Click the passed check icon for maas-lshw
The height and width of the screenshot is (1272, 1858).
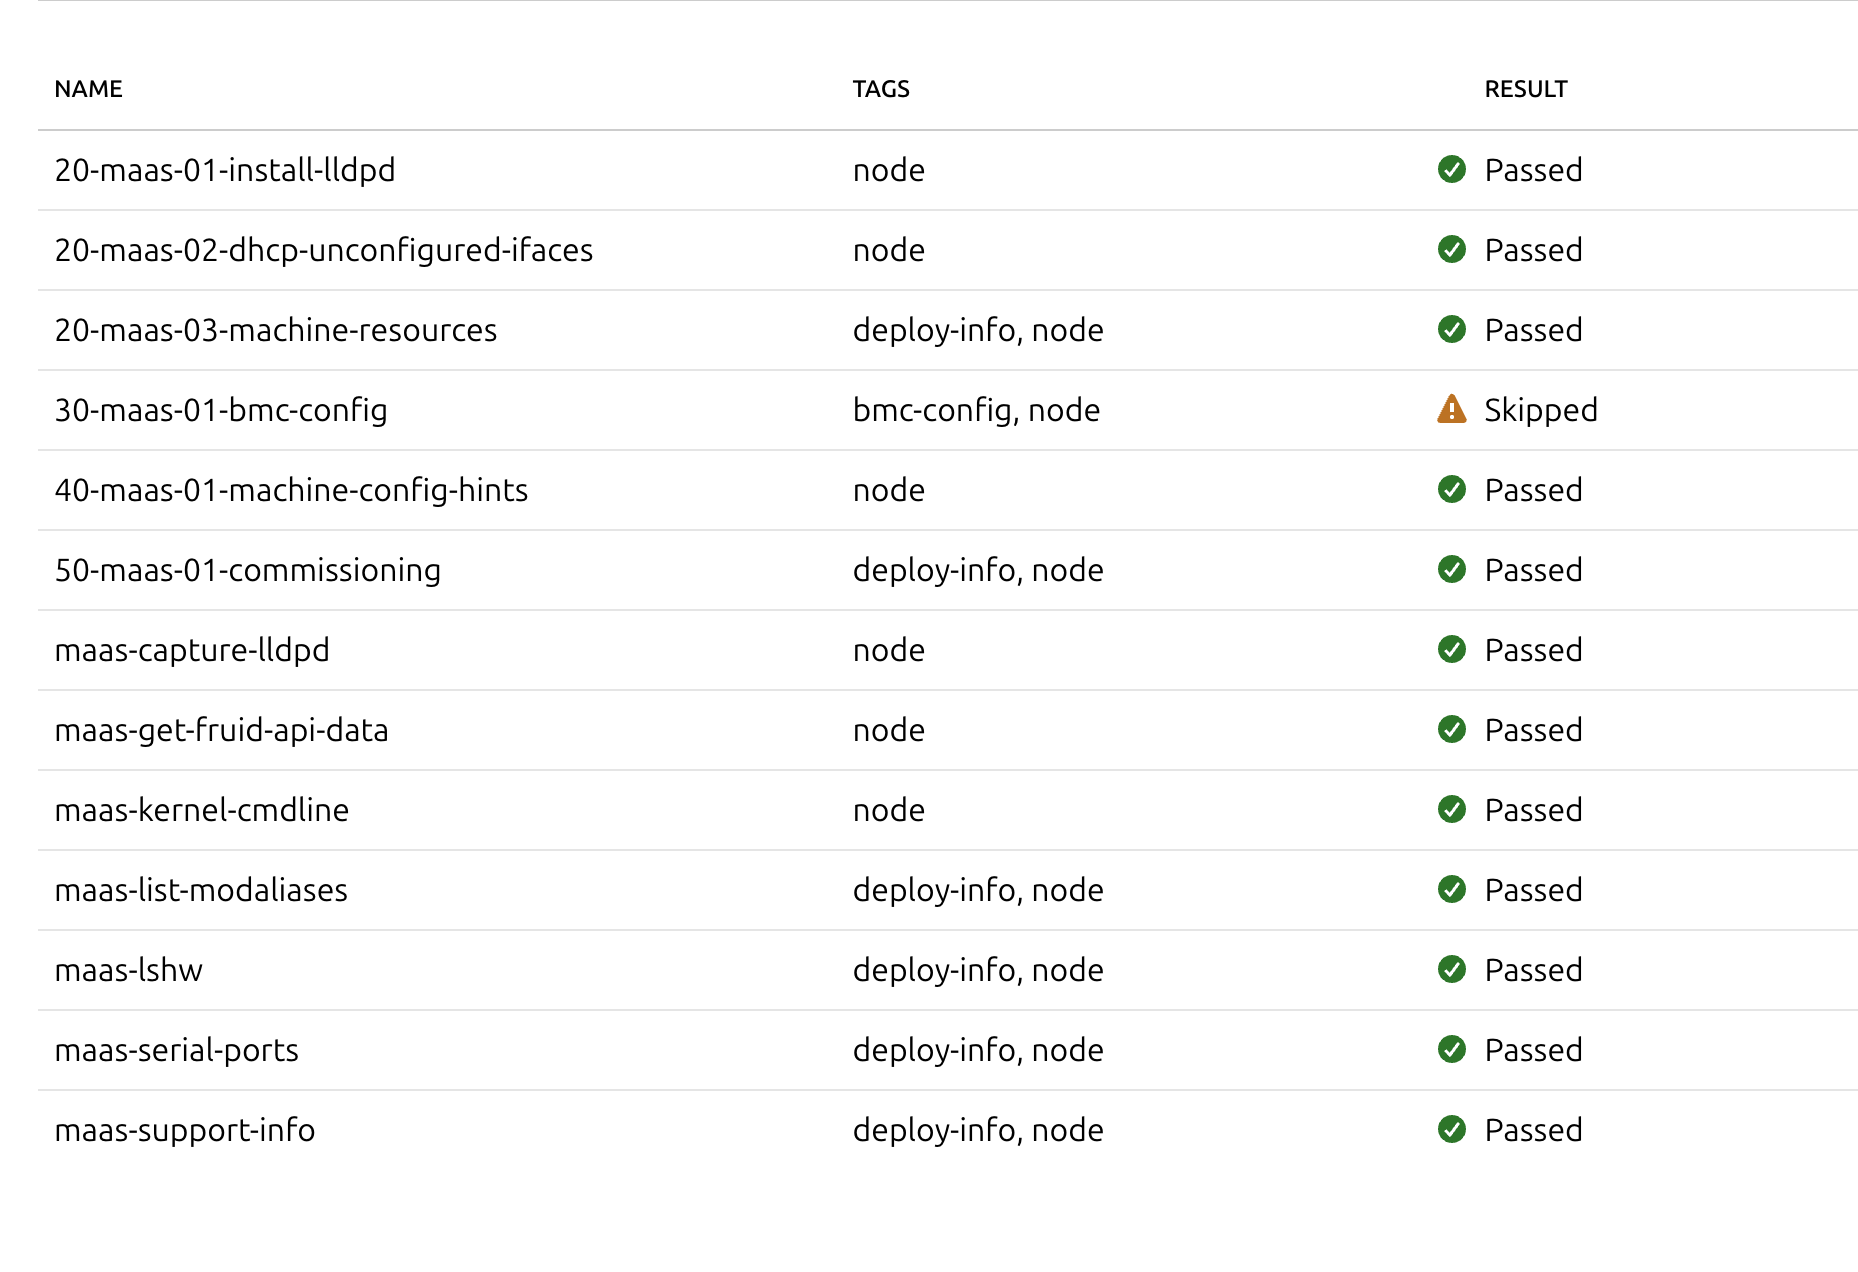(1451, 970)
